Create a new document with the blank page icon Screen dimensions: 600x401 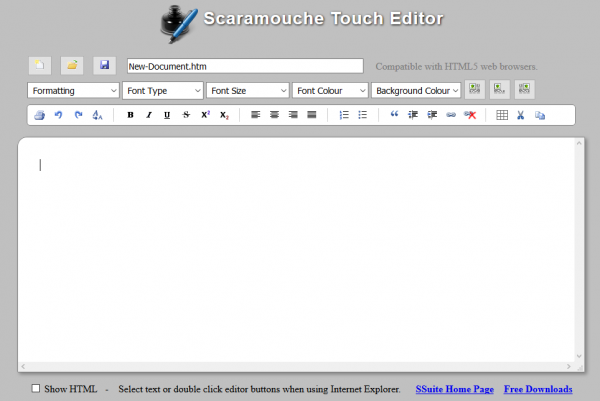click(x=40, y=65)
